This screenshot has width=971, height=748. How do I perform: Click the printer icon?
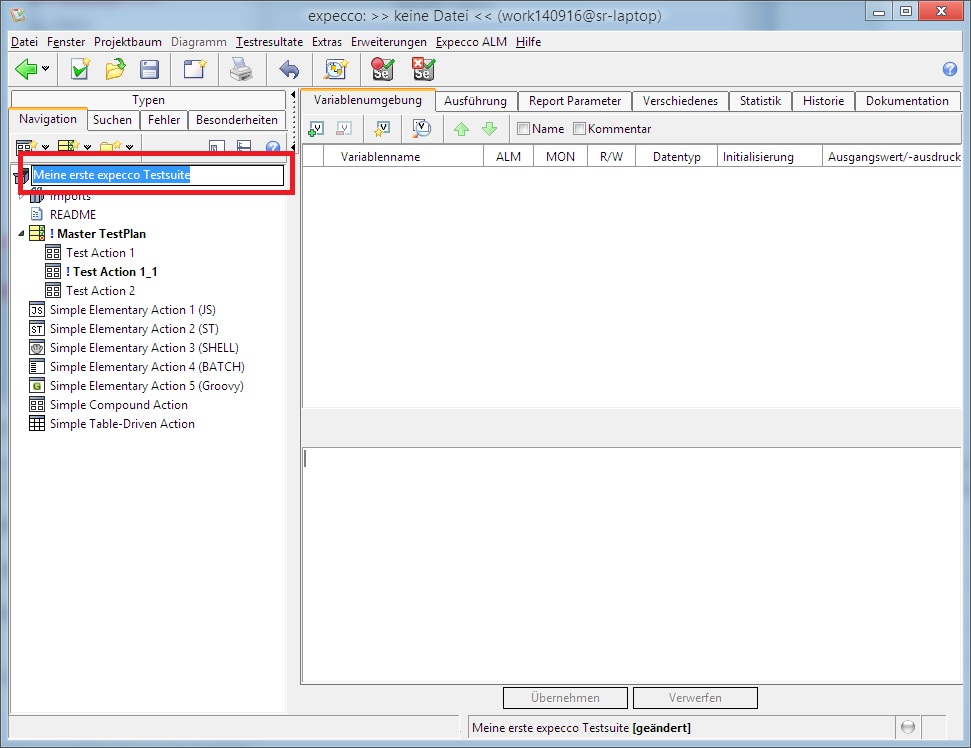tap(242, 69)
